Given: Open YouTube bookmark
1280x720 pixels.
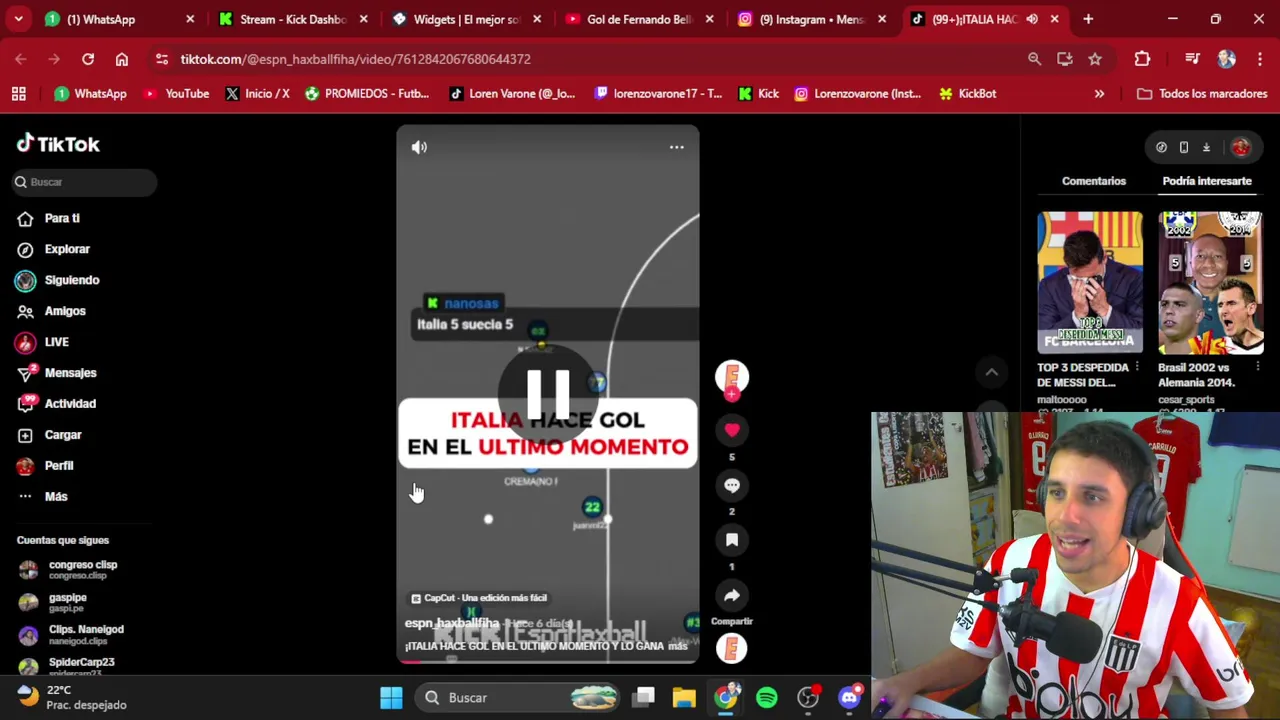Looking at the screenshot, I should 176,93.
